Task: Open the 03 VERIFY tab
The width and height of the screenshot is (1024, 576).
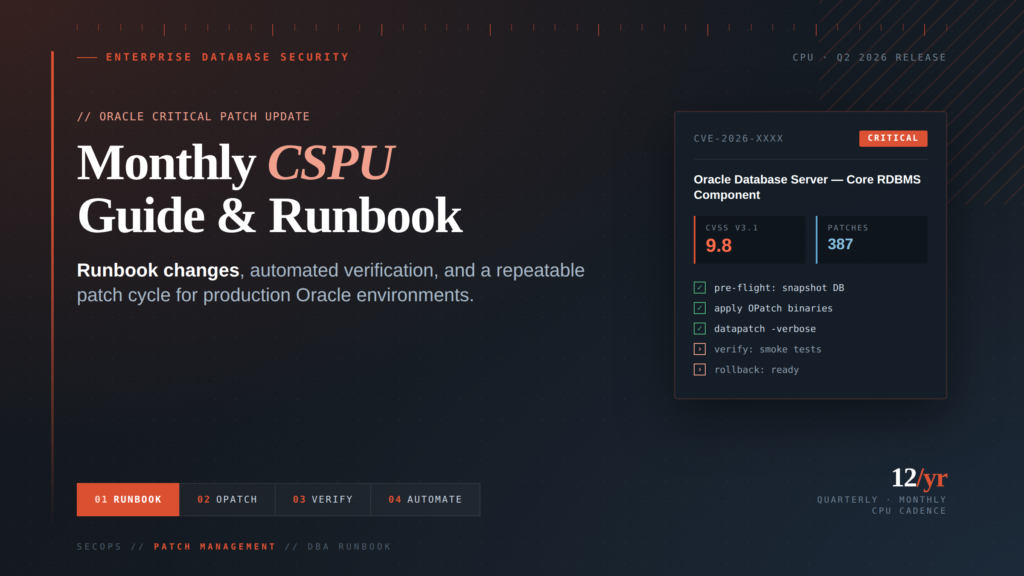Action: point(323,500)
